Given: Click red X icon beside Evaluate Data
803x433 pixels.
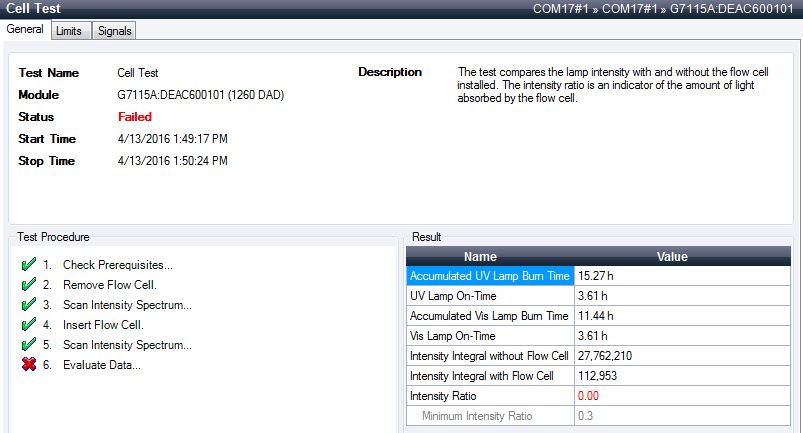Looking at the screenshot, I should tap(28, 365).
